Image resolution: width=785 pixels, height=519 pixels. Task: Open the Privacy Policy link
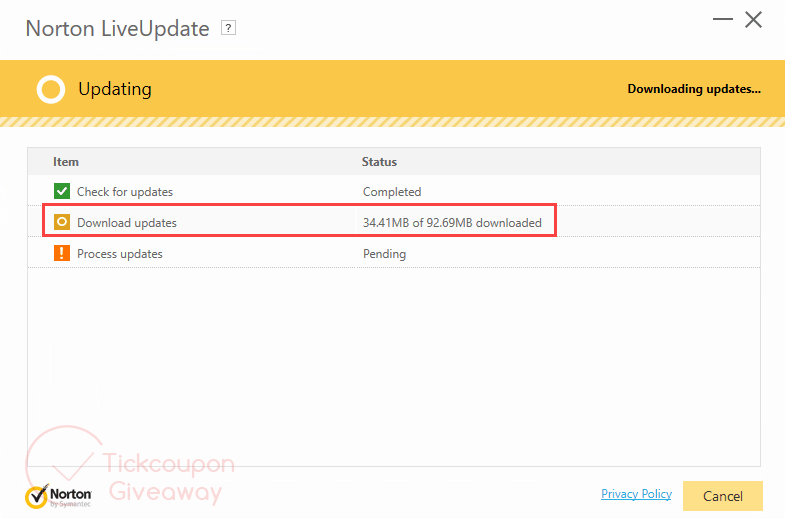[636, 494]
